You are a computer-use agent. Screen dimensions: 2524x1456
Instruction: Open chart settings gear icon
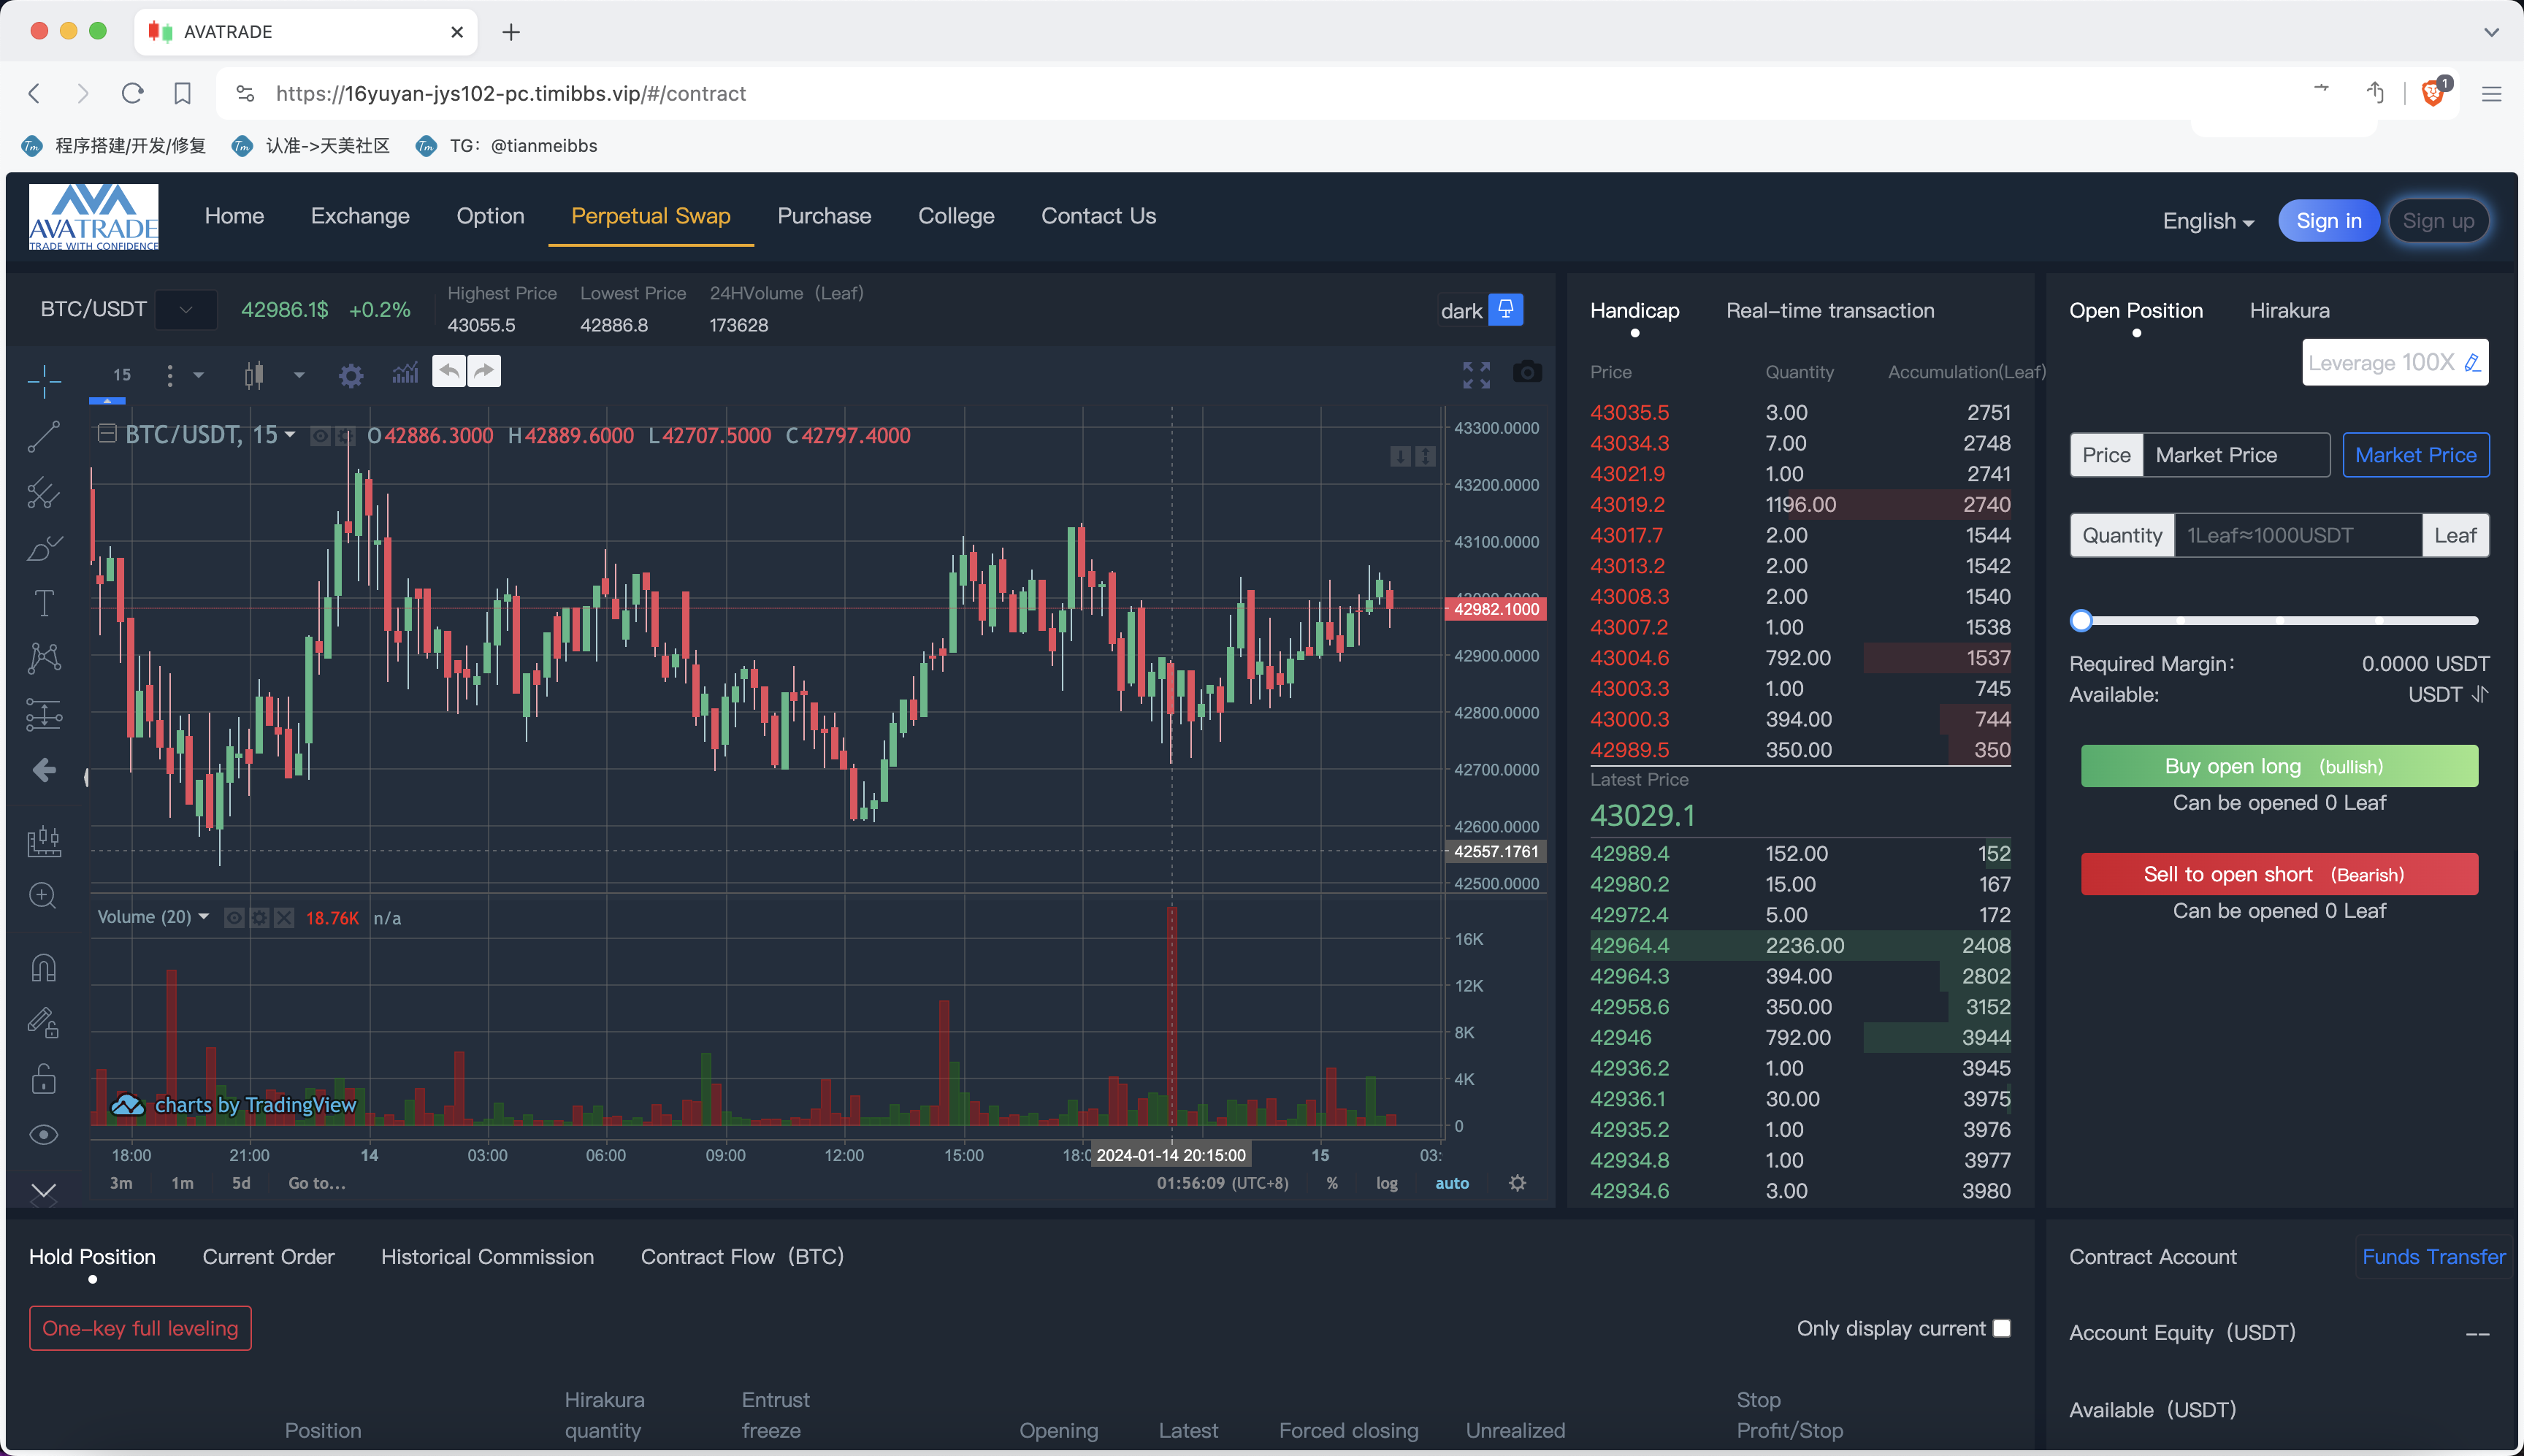click(x=350, y=376)
